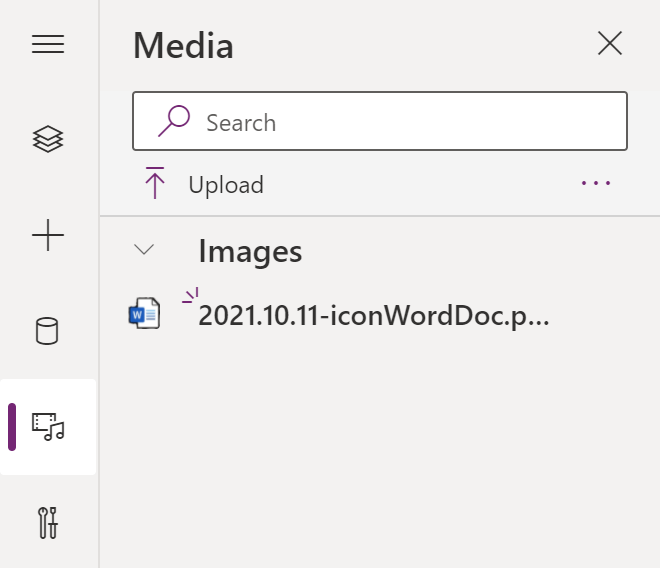Click the magnifier icon in Search box

174,121
